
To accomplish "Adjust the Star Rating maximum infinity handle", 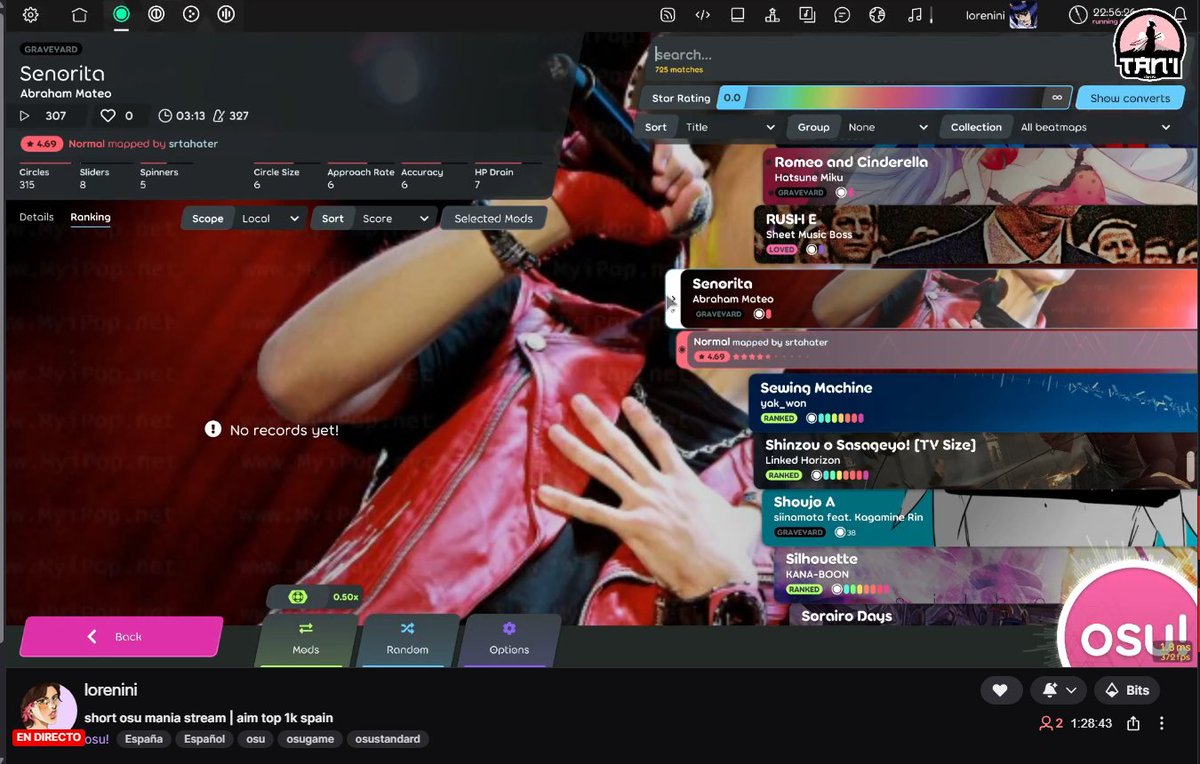I will [1057, 98].
